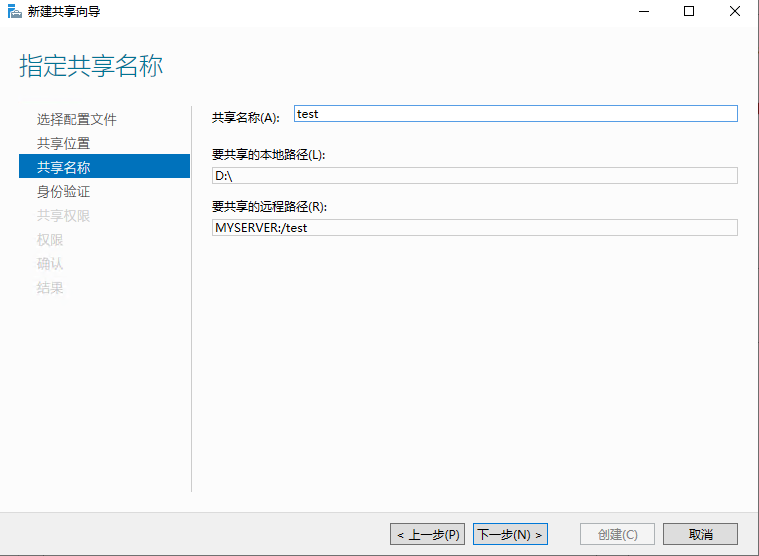Click the 共享名称(A) field label
The image size is (759, 556).
click(x=246, y=117)
